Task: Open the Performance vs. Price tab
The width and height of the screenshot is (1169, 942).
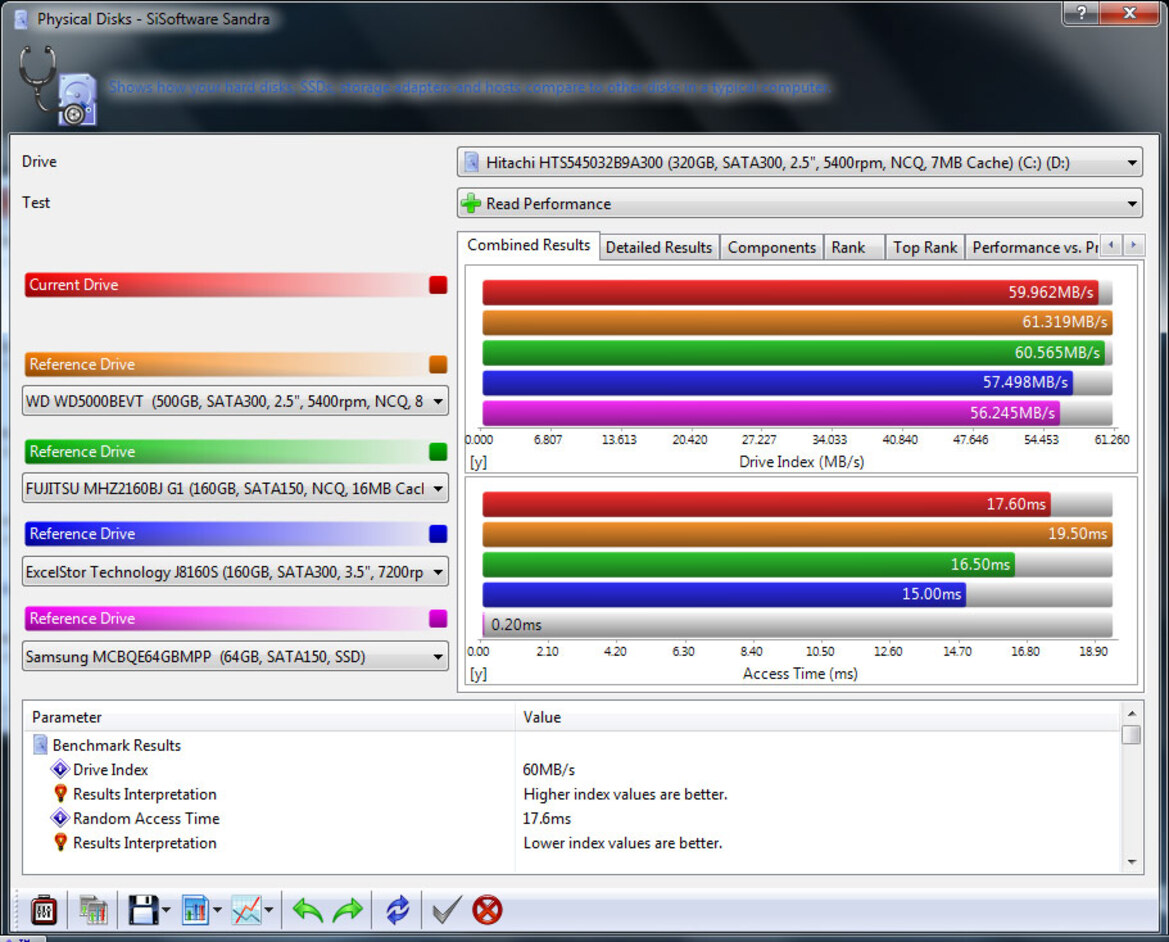Action: (1034, 247)
